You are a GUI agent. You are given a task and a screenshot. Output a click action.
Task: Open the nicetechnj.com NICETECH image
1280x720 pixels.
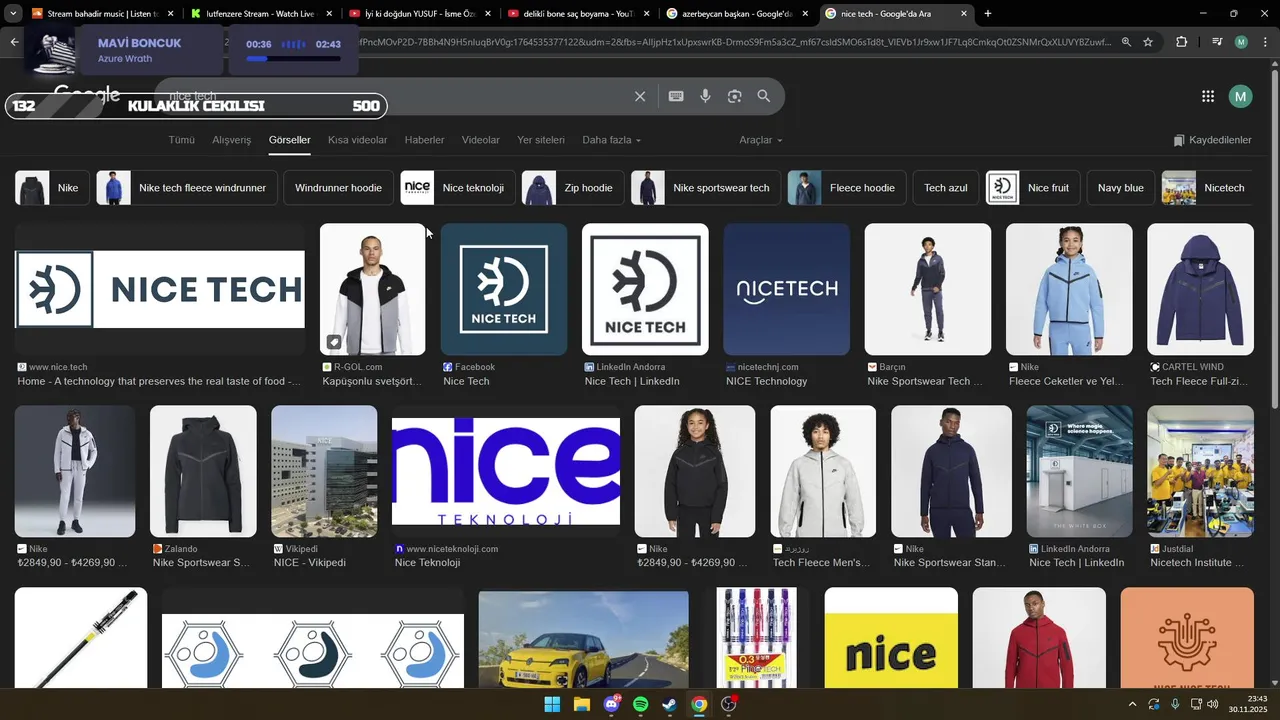pos(786,289)
